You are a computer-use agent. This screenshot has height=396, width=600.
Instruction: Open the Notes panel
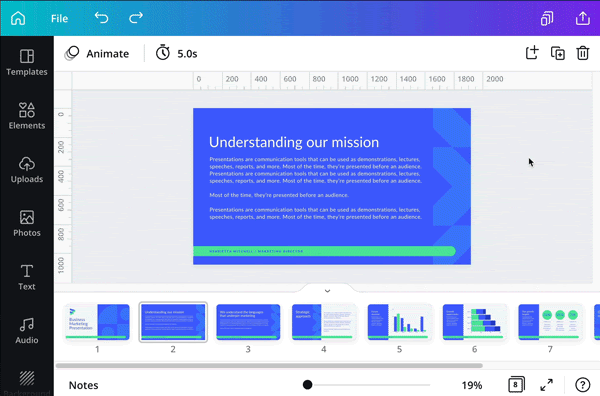pyautogui.click(x=83, y=385)
